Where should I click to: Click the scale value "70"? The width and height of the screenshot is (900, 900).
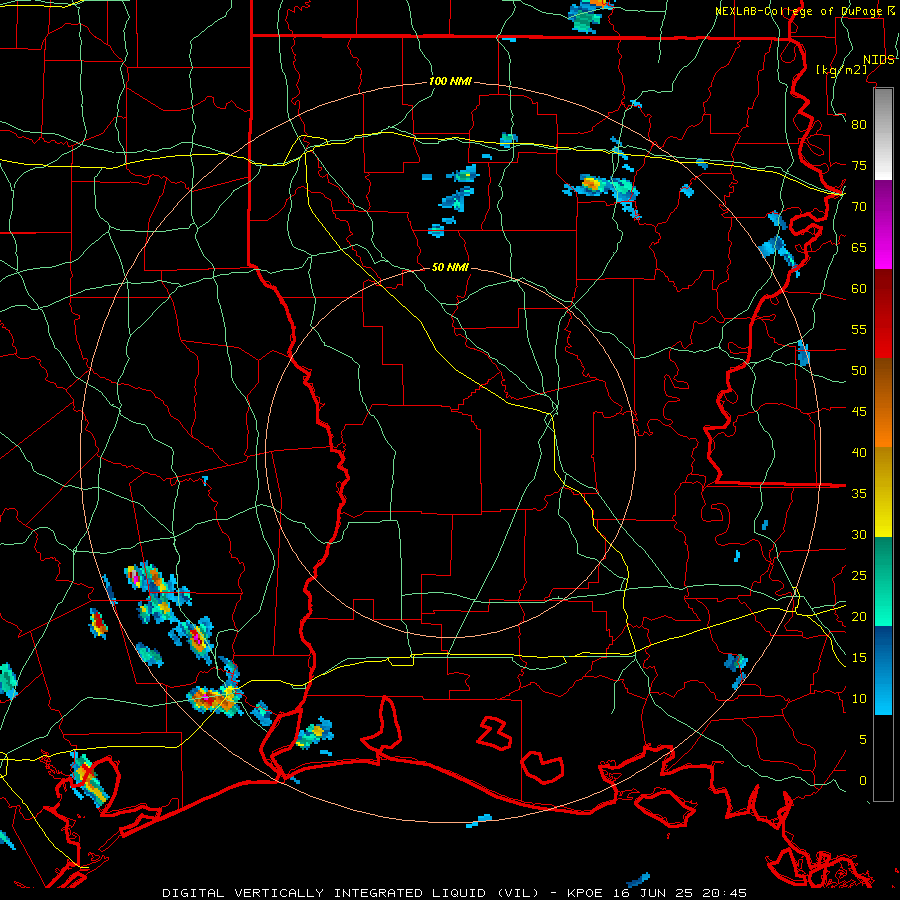click(859, 207)
